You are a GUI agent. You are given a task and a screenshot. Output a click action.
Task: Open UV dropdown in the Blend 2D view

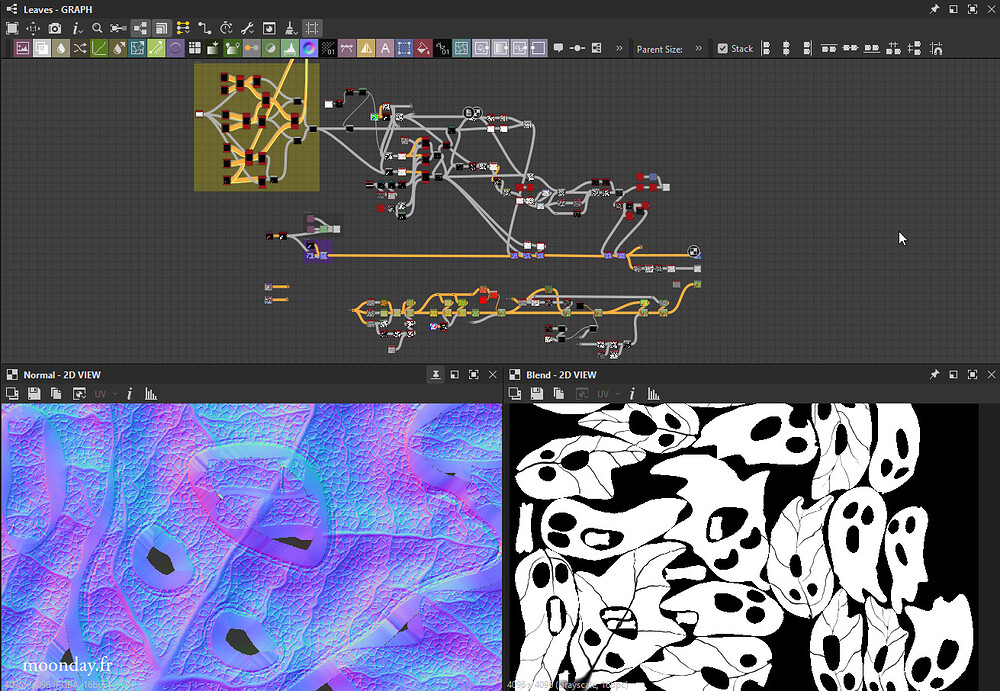[x=608, y=394]
